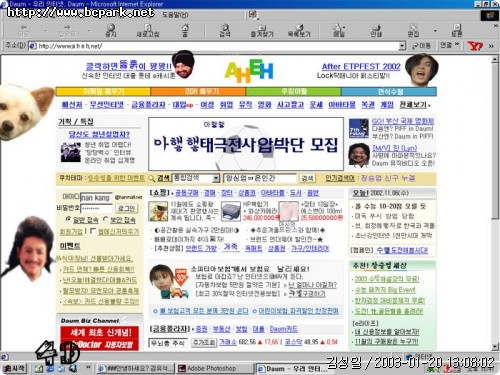Click the 인쇄 print toolbar button
The image size is (500, 375).
click(x=376, y=30)
